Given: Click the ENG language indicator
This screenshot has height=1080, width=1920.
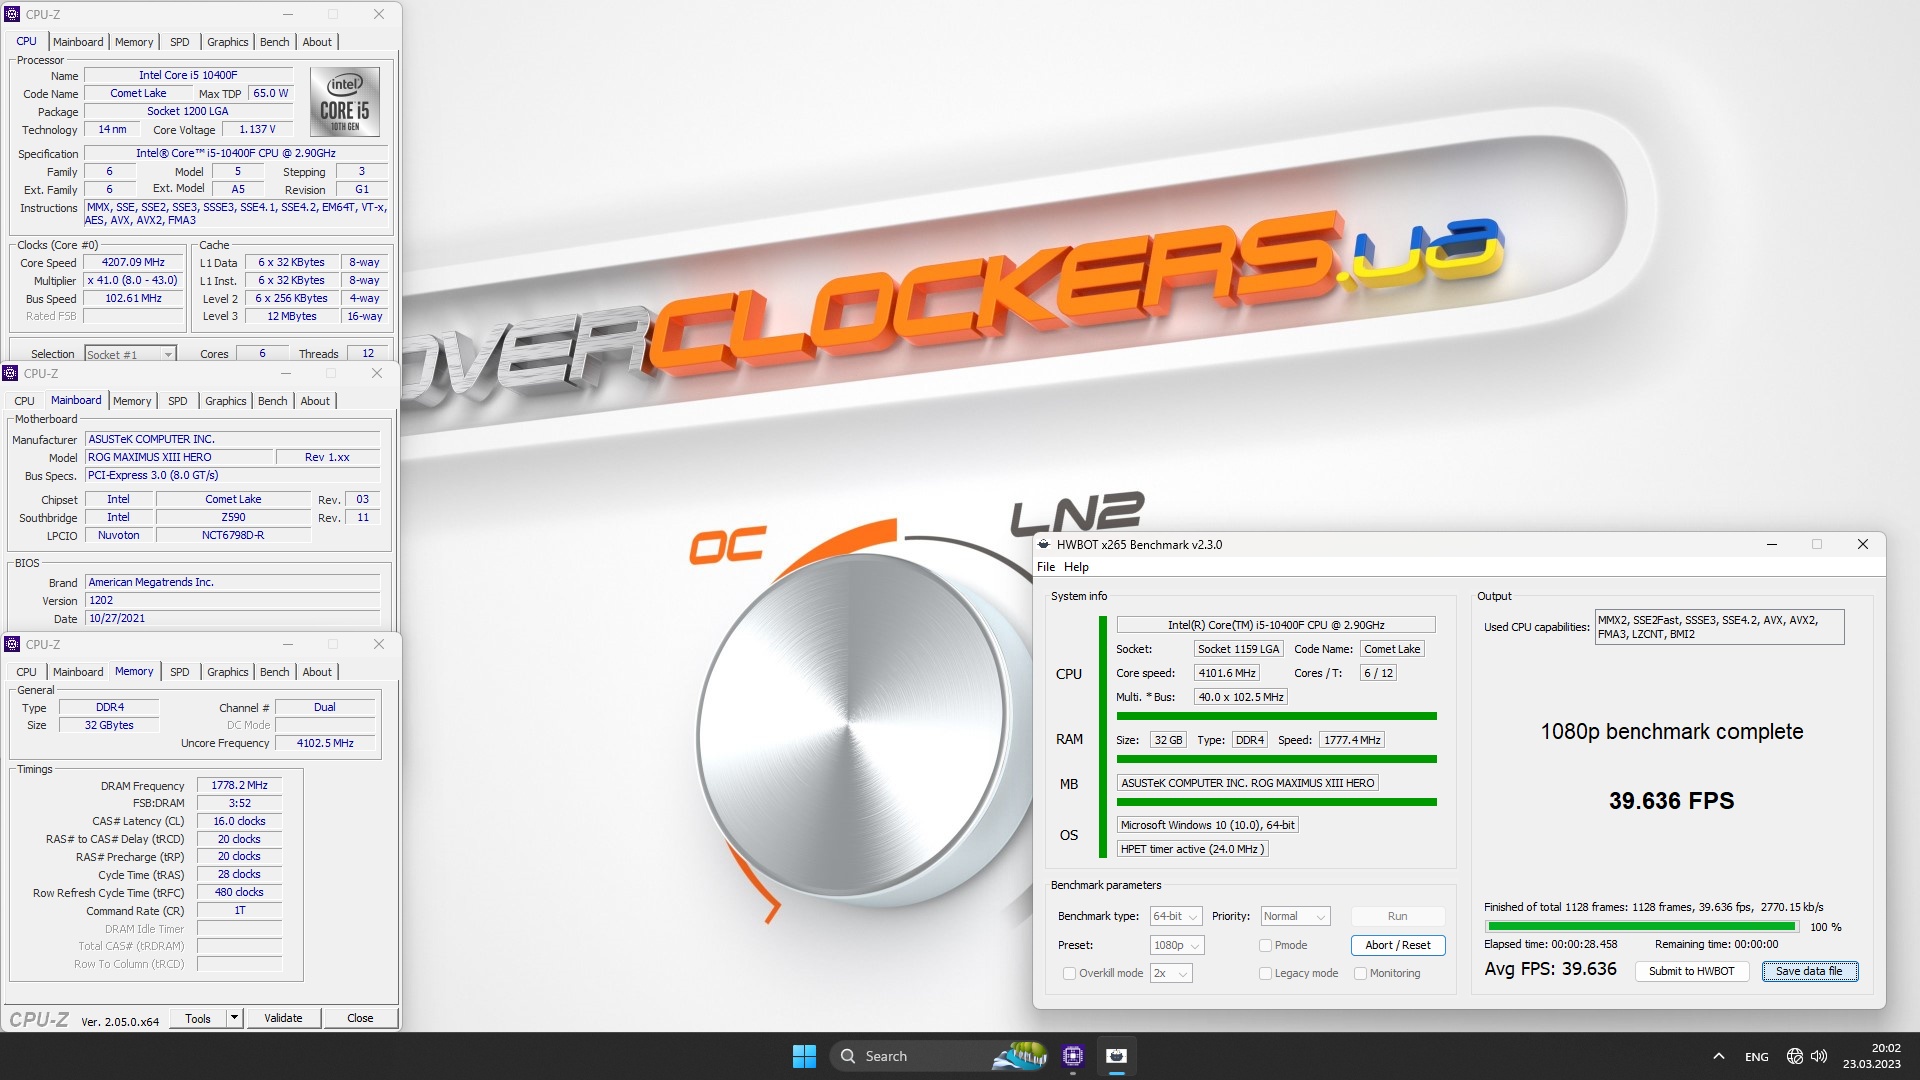Looking at the screenshot, I should [x=1757, y=1057].
